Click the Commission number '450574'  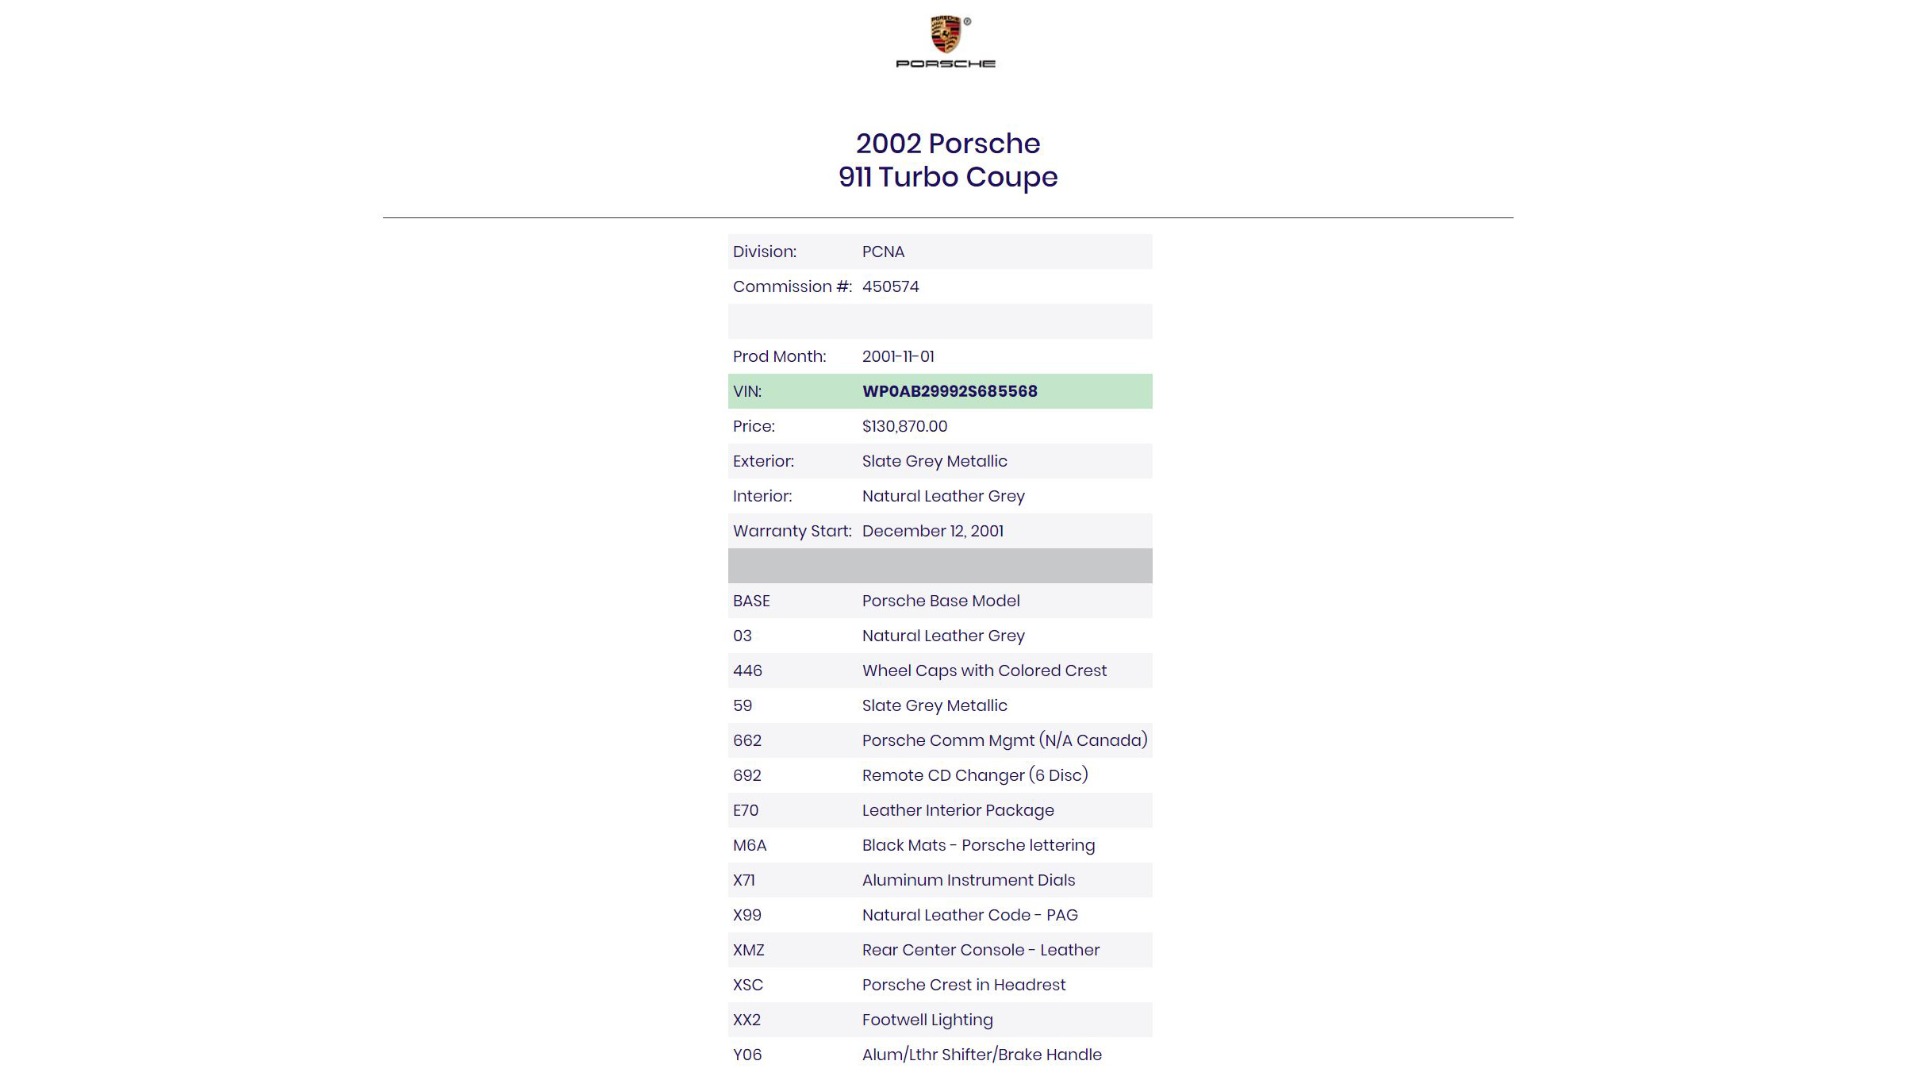(x=890, y=287)
